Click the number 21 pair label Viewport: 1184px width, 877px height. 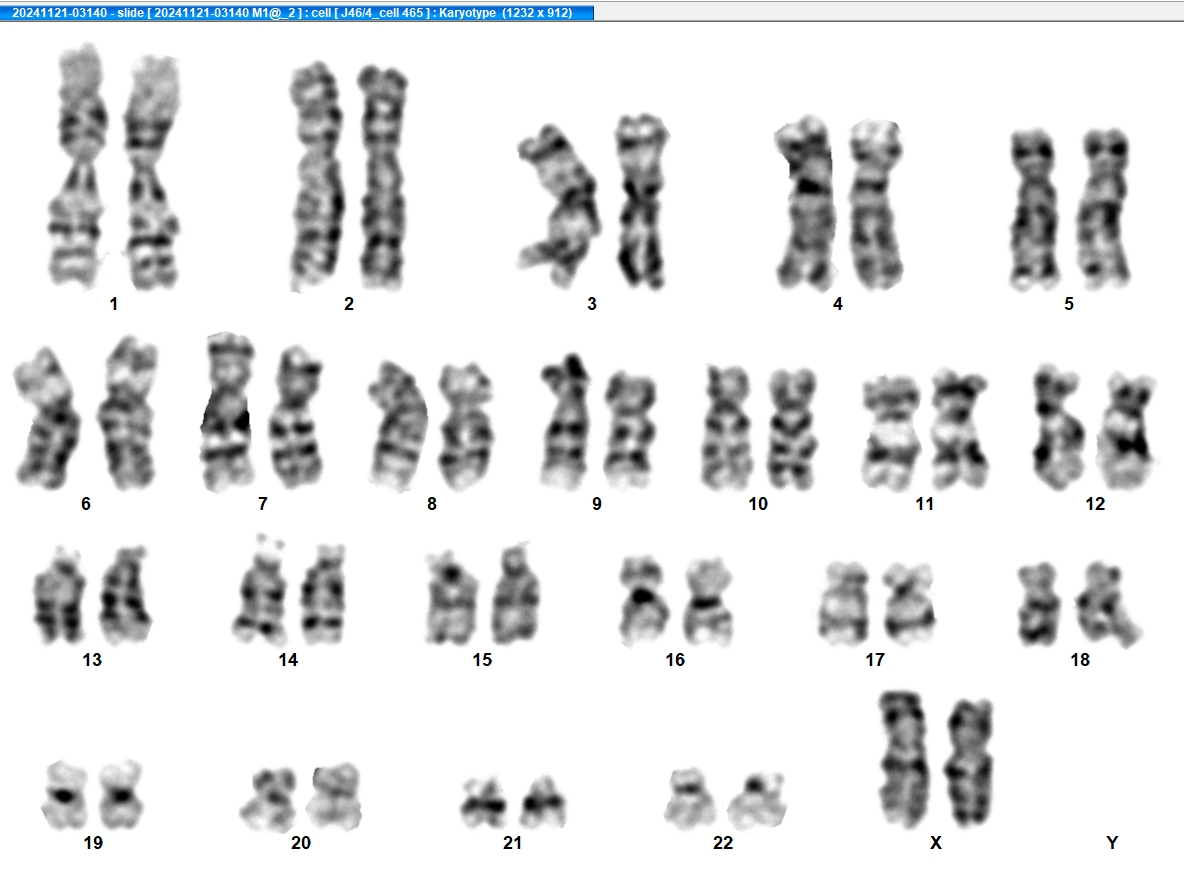[512, 843]
